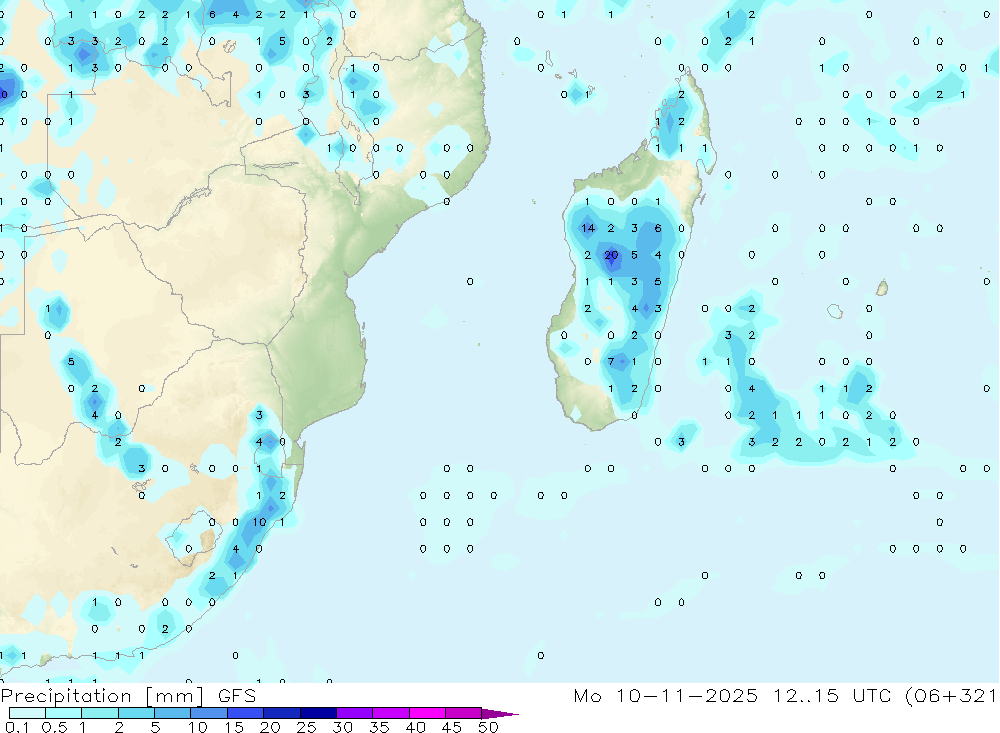Click the legend scale label 35
1000x733 pixels.
(x=379, y=727)
